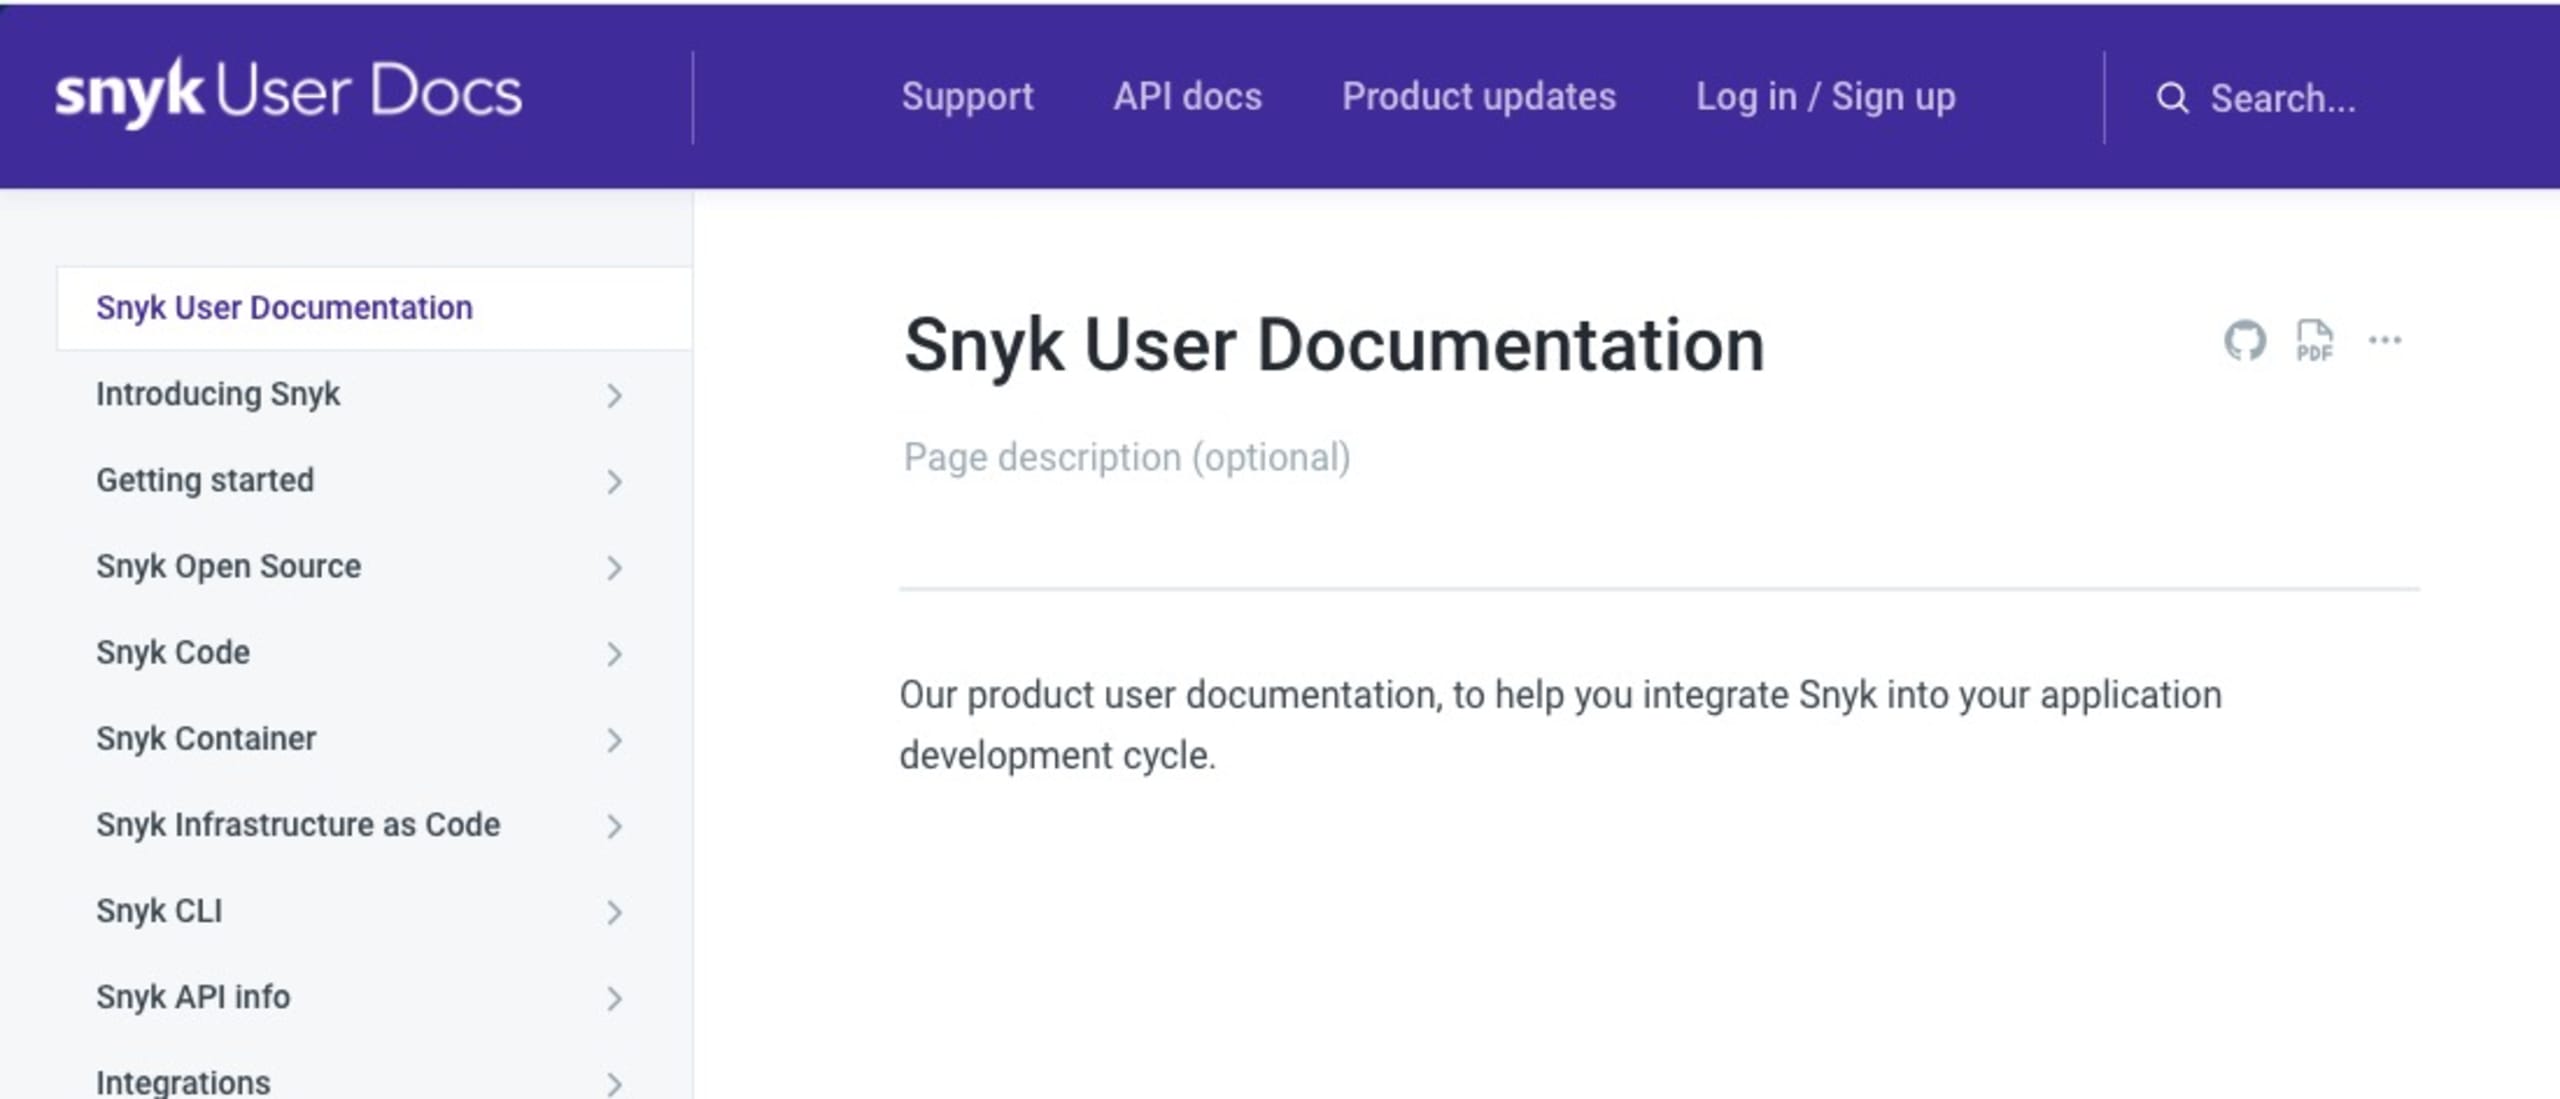
Task: Open the GitHub icon beside the title
Action: [x=2245, y=341]
